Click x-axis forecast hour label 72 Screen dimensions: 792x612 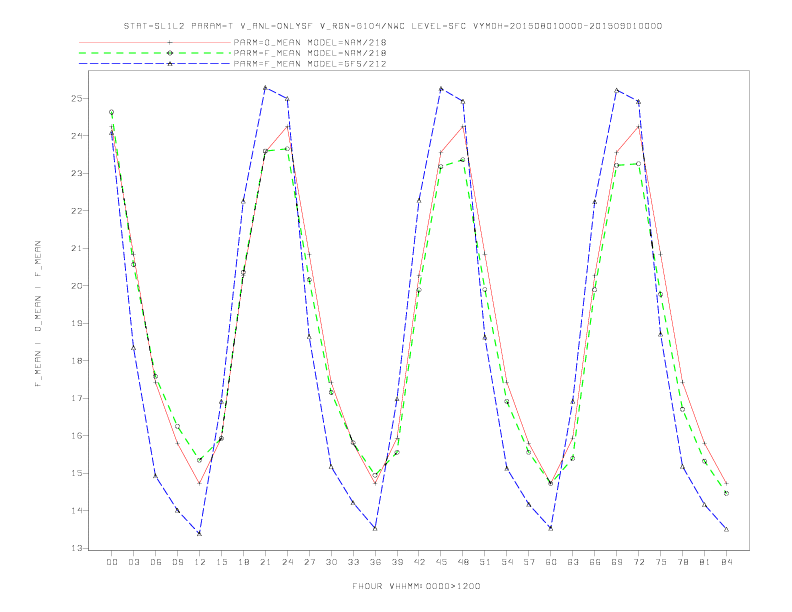638,562
